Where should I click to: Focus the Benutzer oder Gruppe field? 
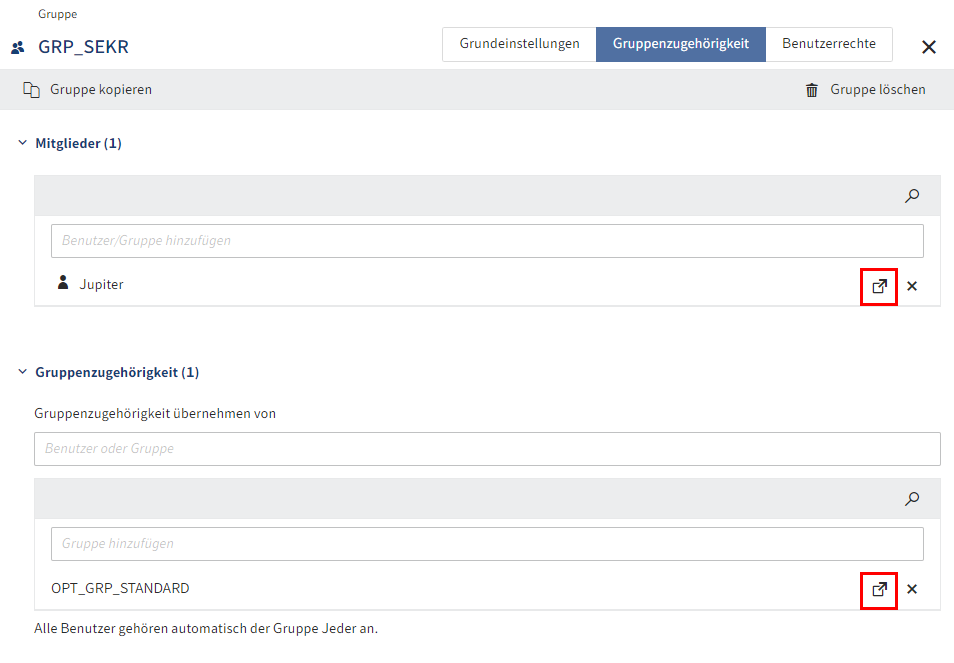(x=487, y=449)
